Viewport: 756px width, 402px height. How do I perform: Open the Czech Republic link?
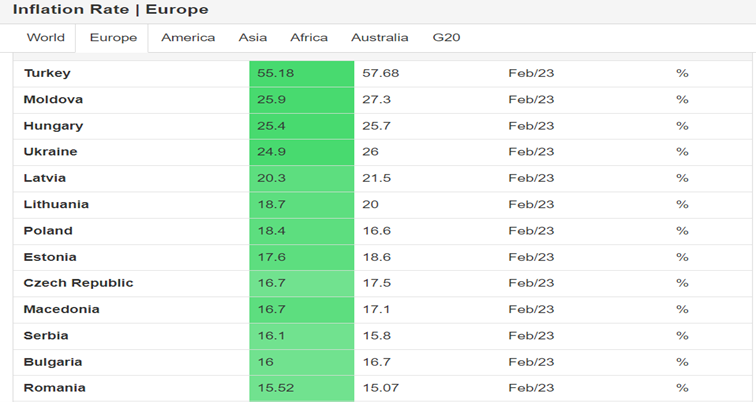pos(78,283)
